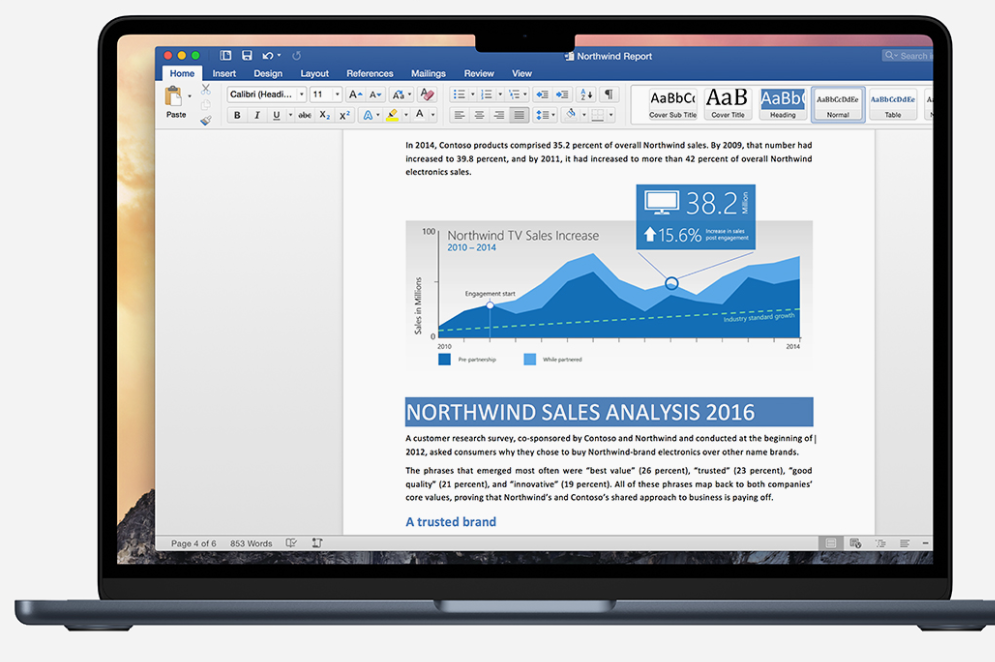Open the font name dropdown
Viewport: 995px width, 662px height.
[301, 94]
